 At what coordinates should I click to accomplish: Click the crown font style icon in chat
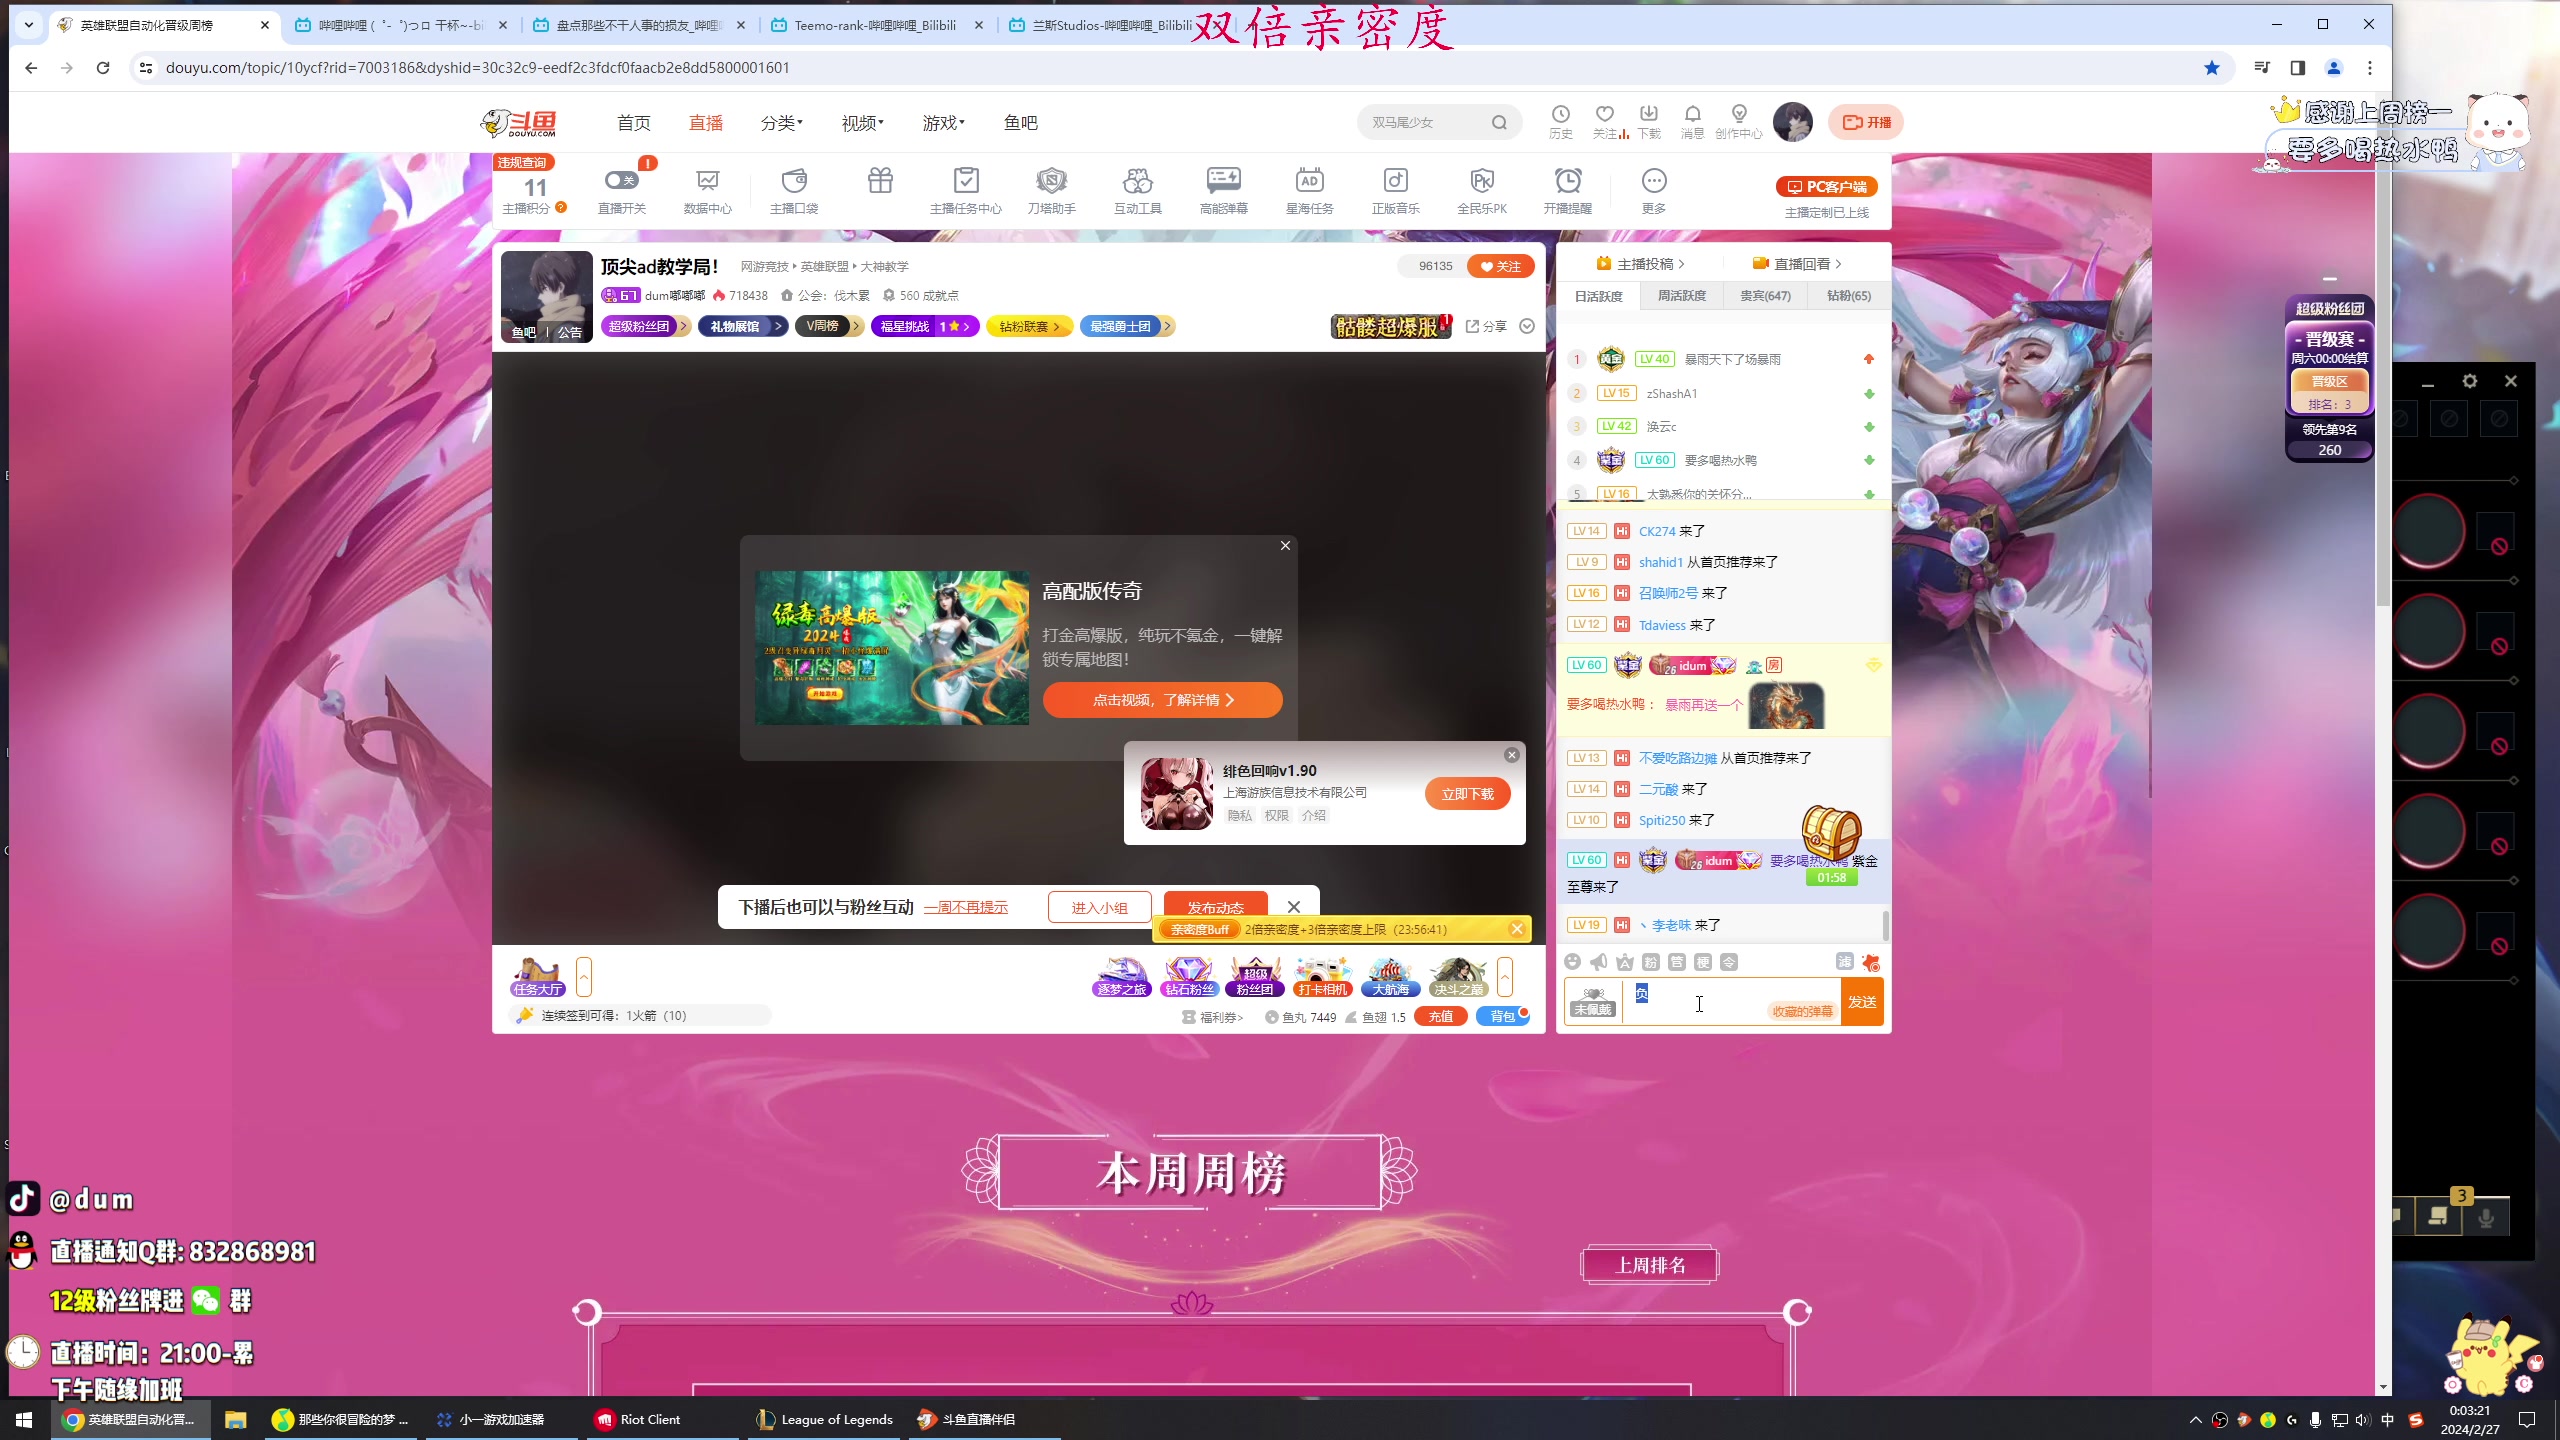click(1625, 962)
